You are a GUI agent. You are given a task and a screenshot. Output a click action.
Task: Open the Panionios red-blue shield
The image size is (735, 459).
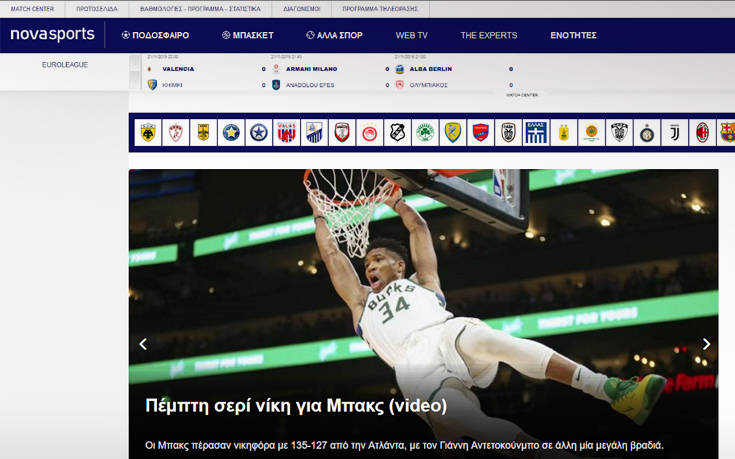coord(480,133)
